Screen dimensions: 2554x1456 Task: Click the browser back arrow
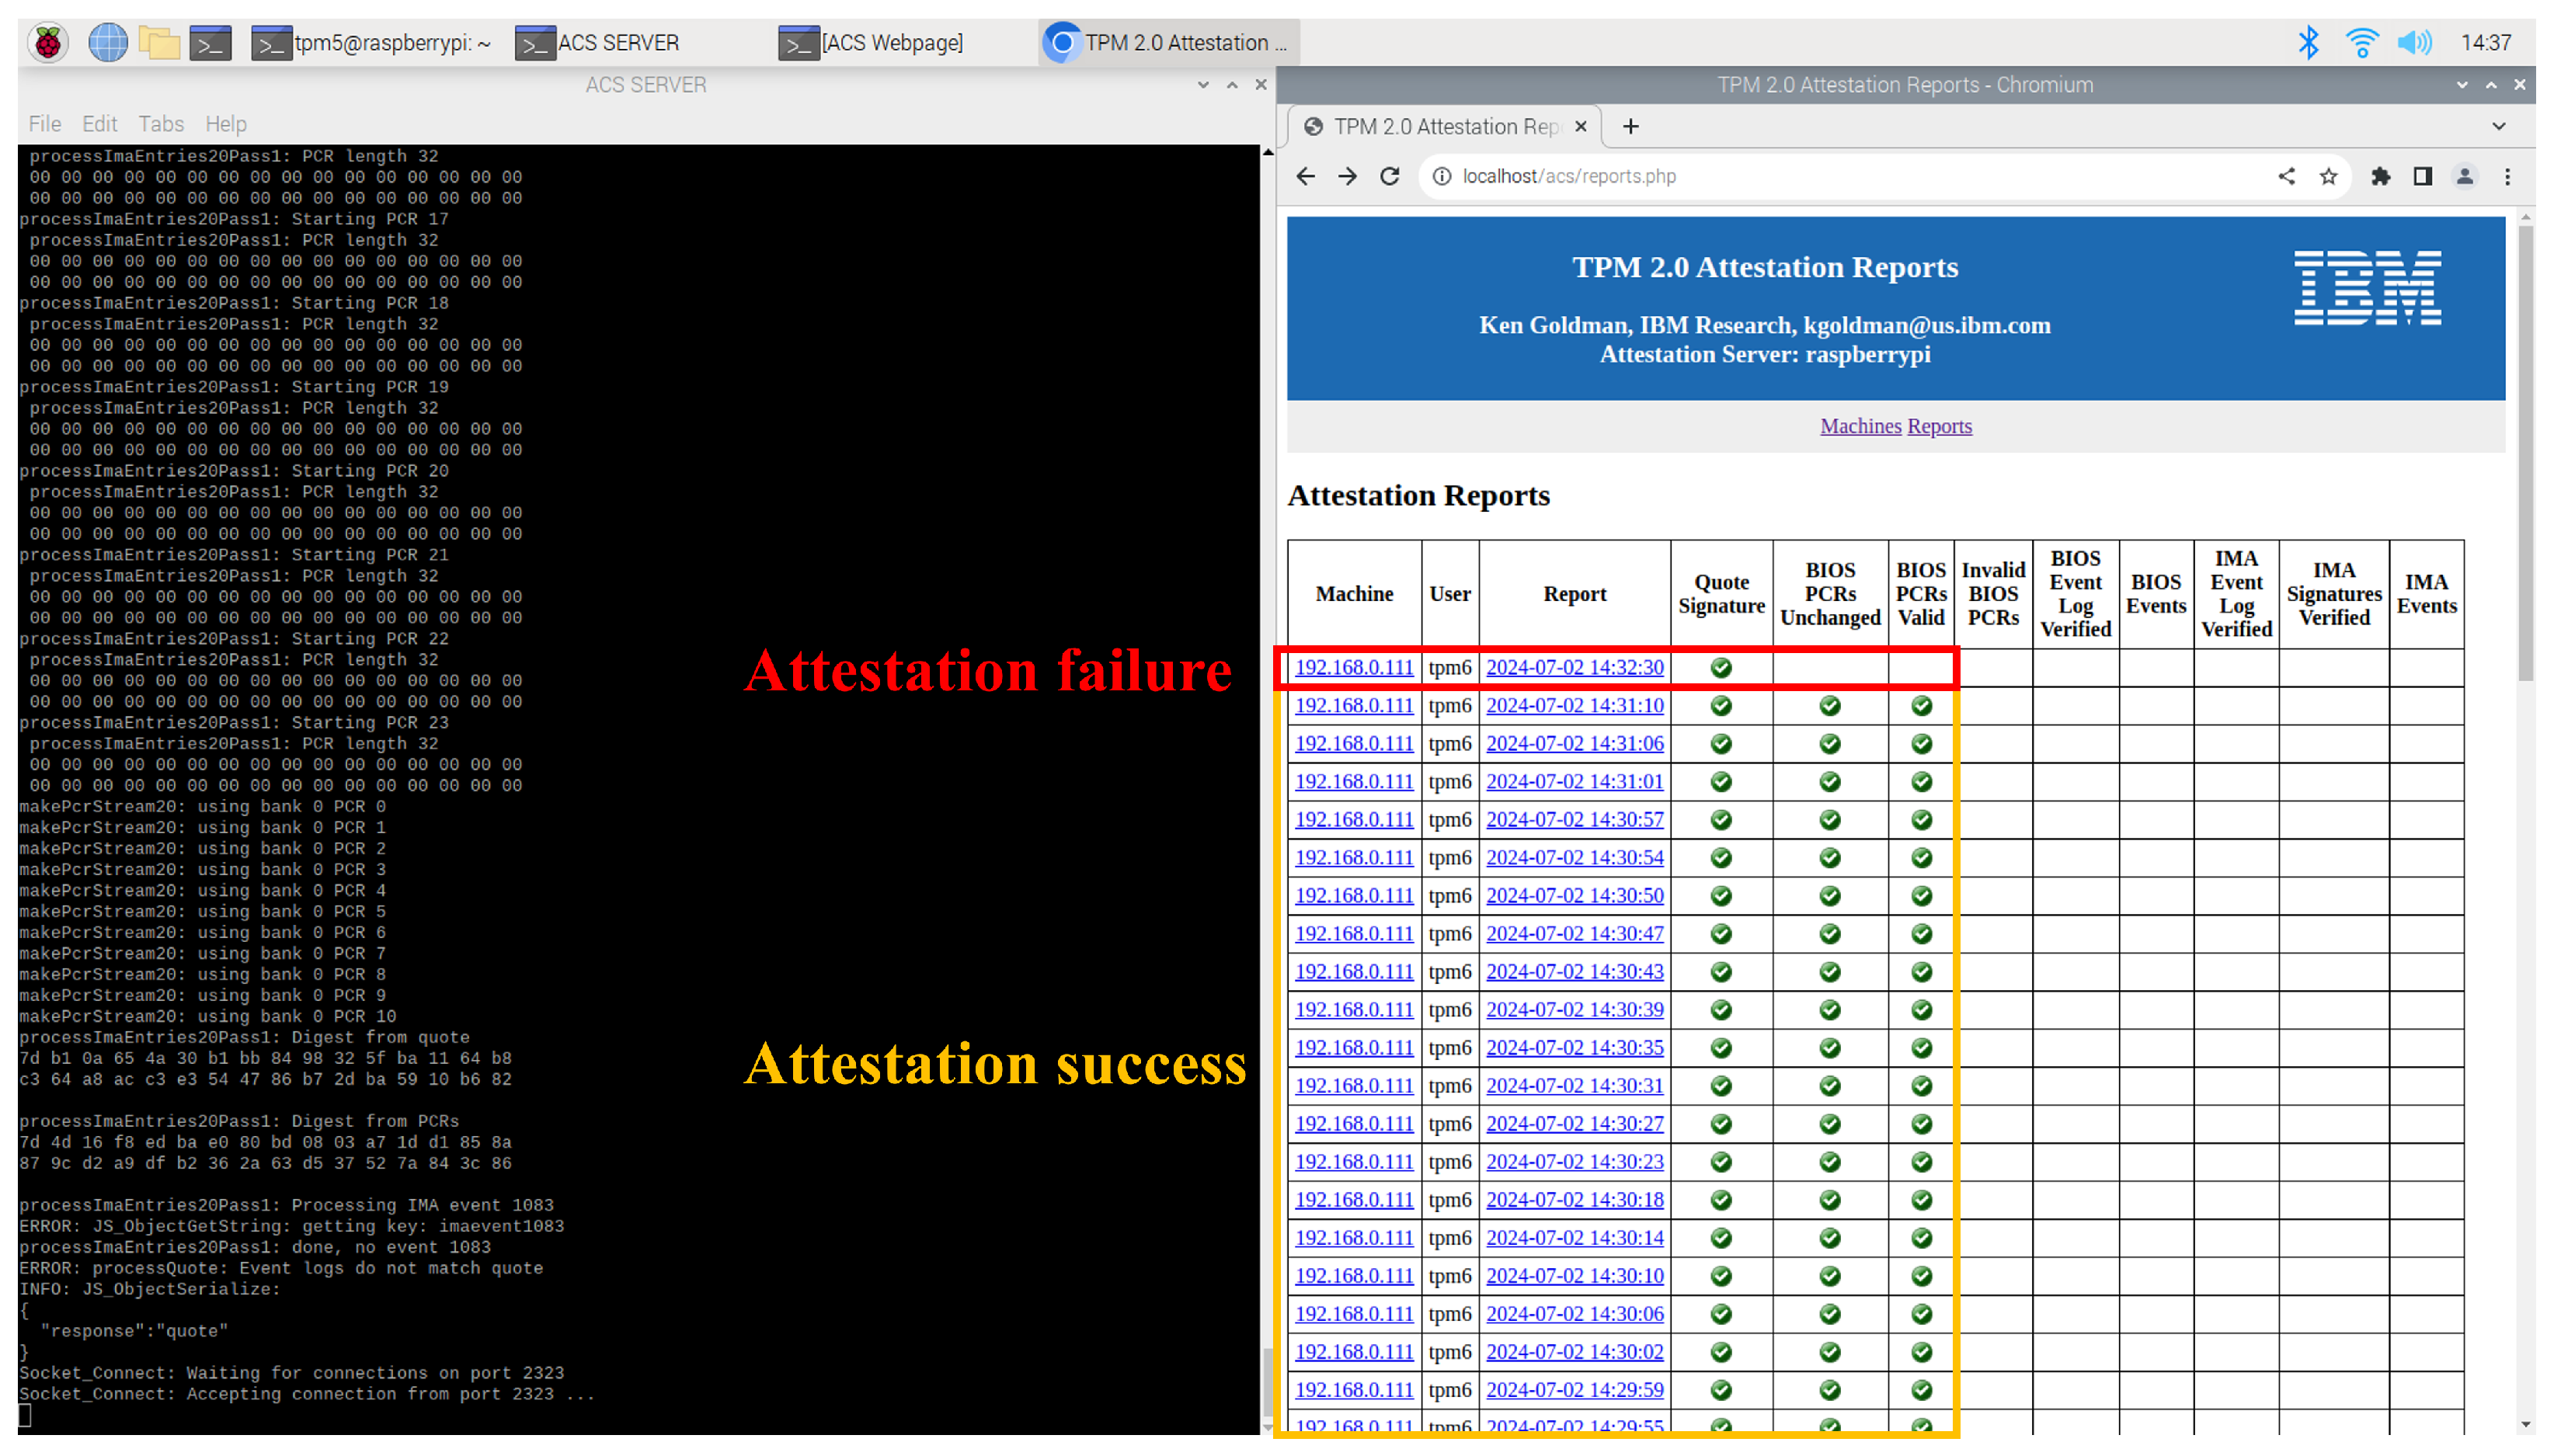click(1305, 177)
